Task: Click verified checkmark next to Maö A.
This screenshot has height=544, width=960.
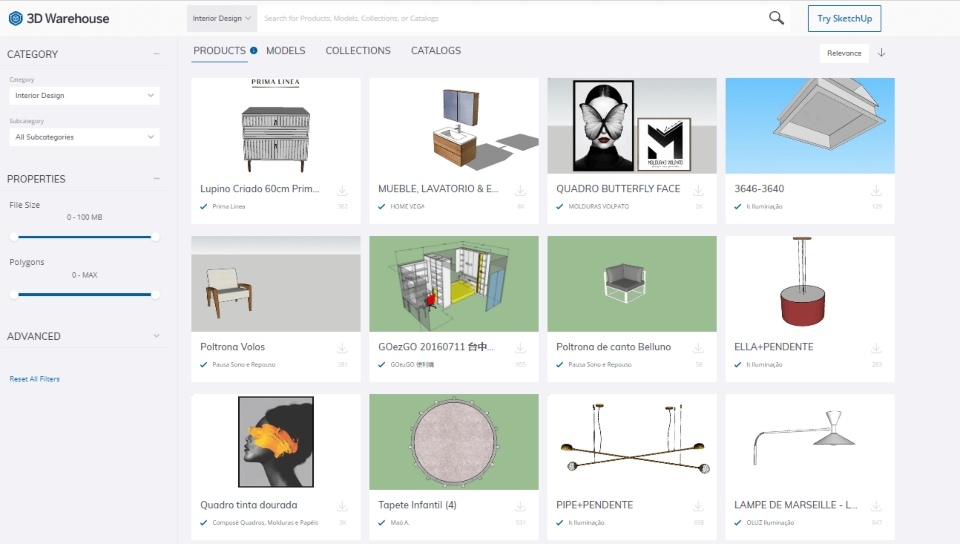Action: (x=381, y=523)
